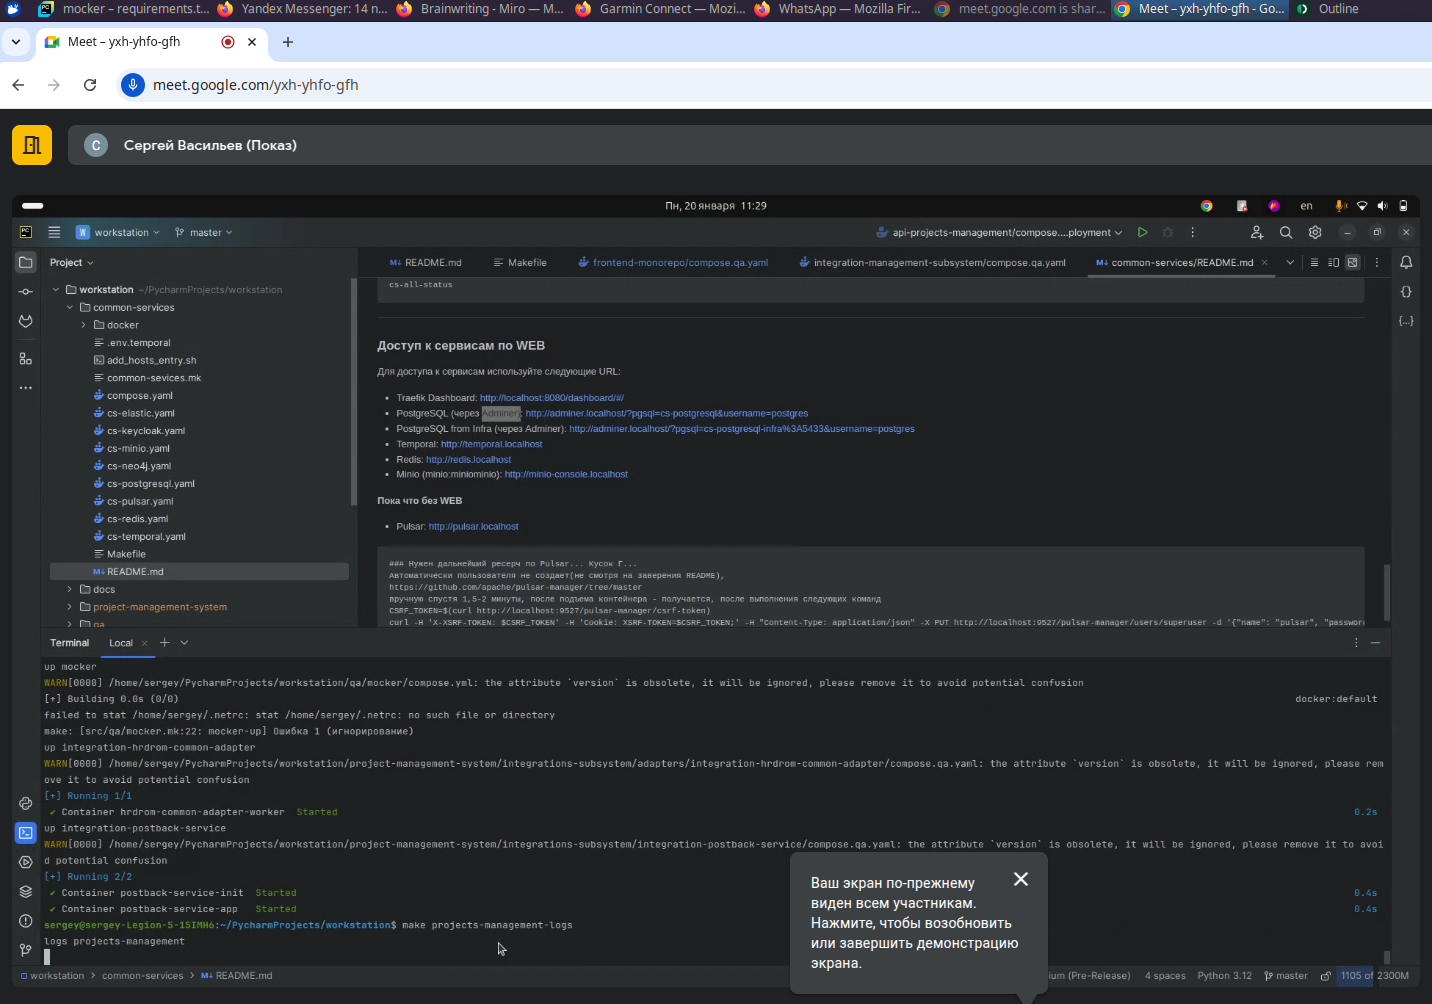Open Notifications bell icon
Image resolution: width=1432 pixels, height=1004 pixels.
coord(1406,263)
